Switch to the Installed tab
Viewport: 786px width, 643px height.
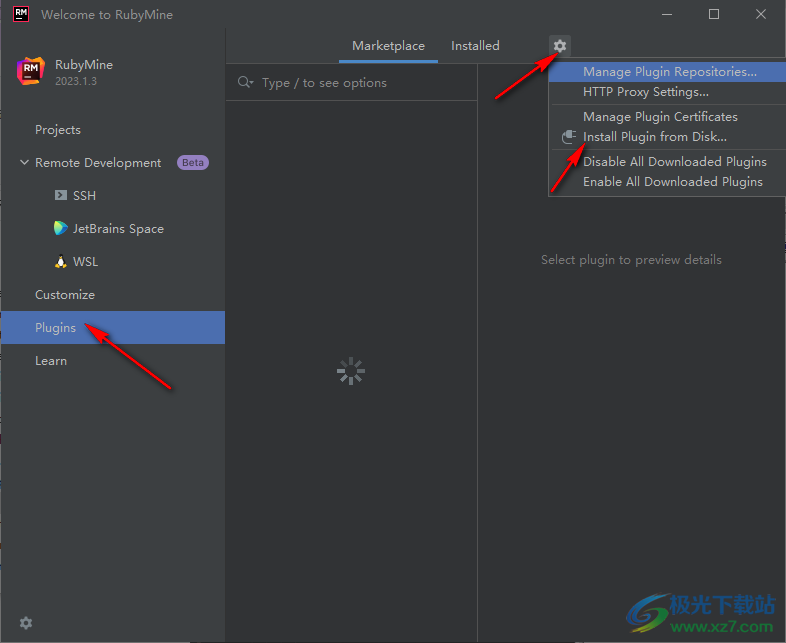click(475, 46)
